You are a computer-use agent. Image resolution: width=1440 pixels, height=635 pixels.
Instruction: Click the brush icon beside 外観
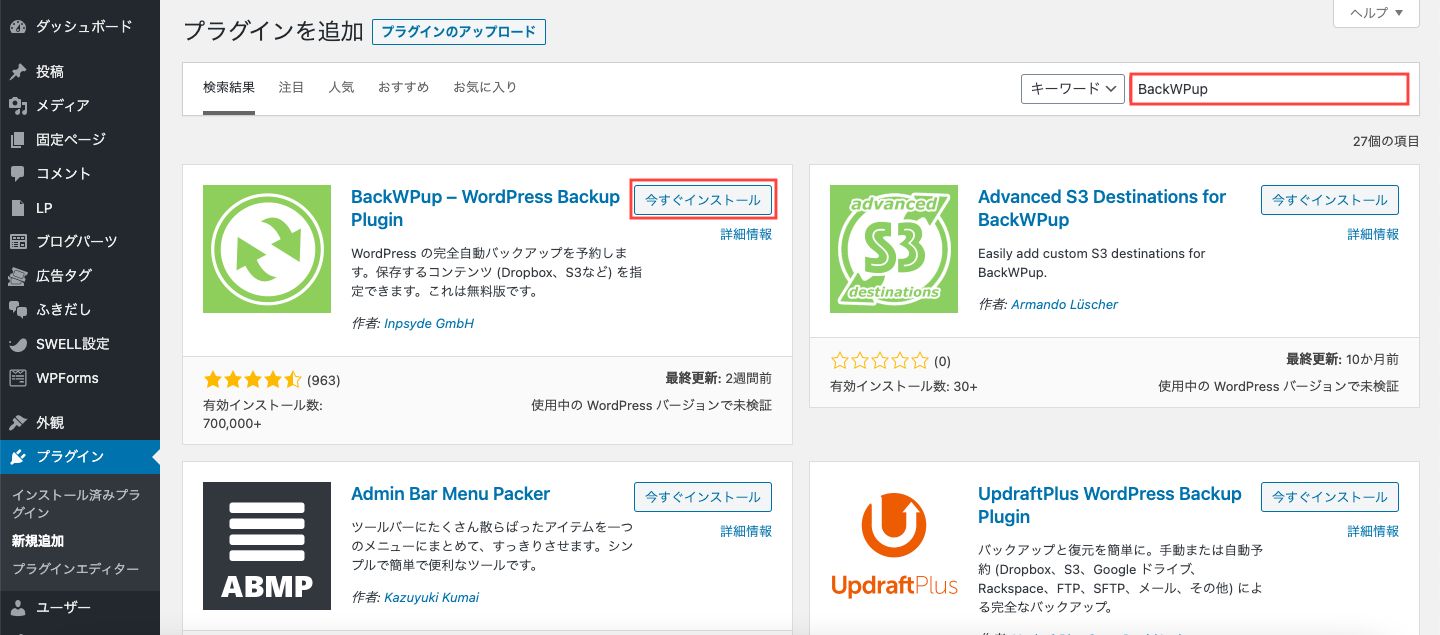click(x=17, y=423)
